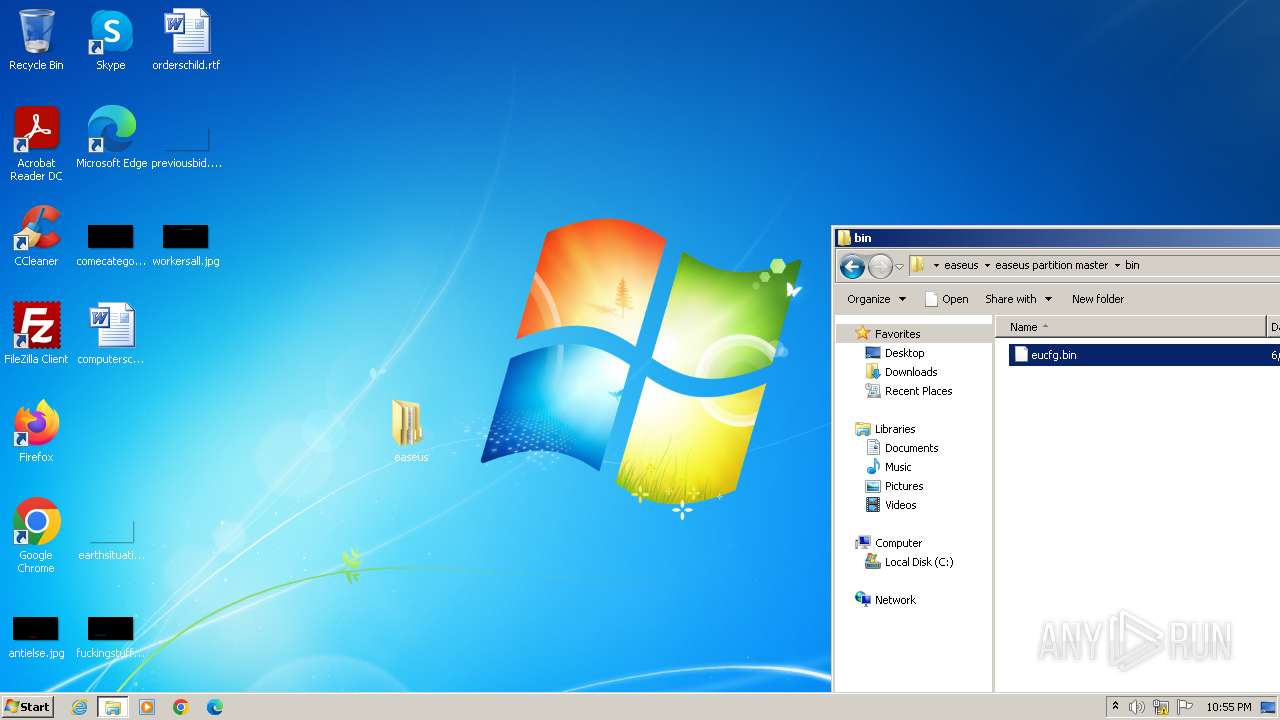1280x720 pixels.
Task: Select the fuckingstuff... image file
Action: (111, 638)
